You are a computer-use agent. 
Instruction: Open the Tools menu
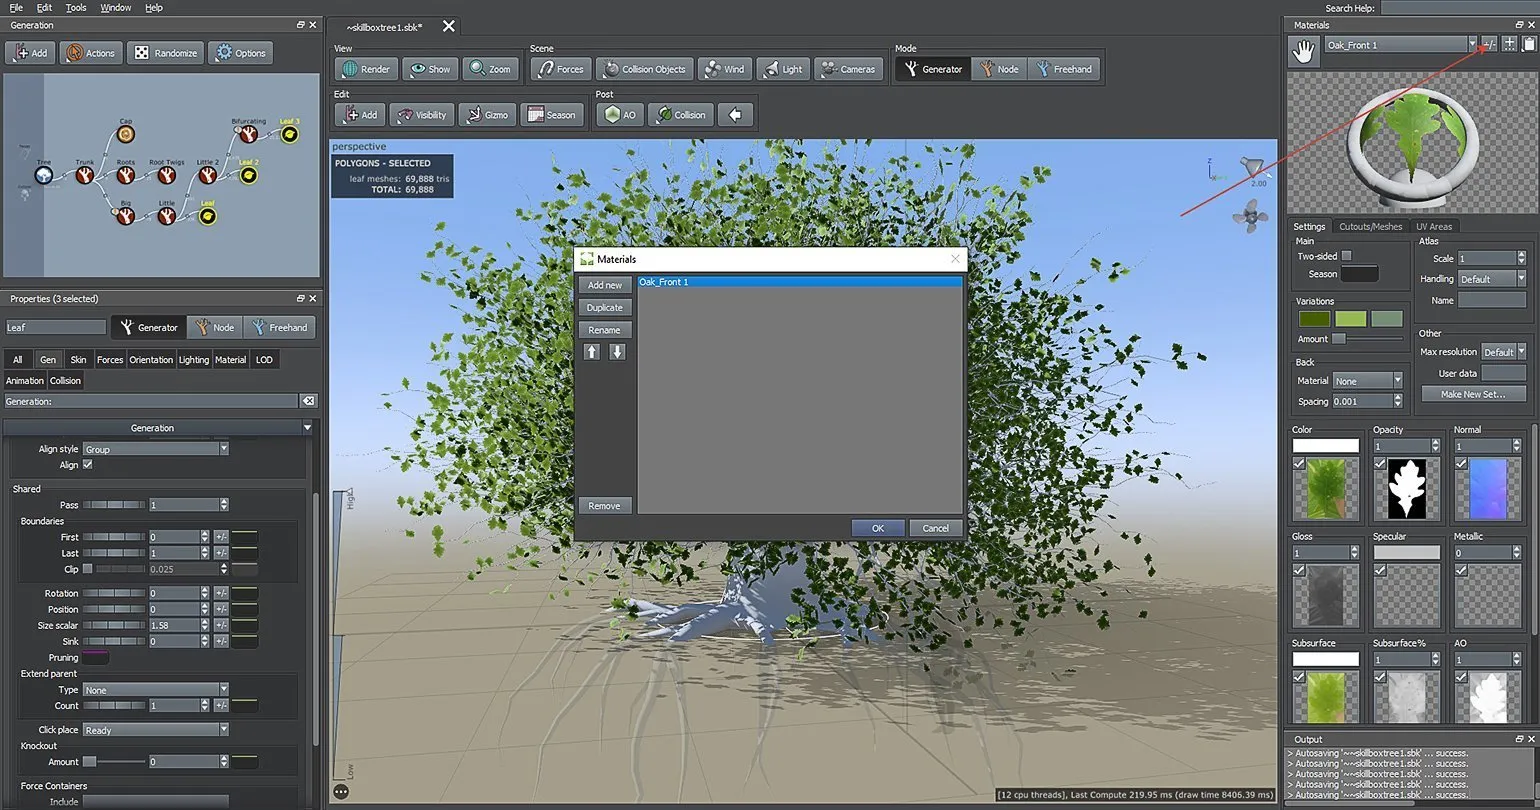pyautogui.click(x=76, y=7)
